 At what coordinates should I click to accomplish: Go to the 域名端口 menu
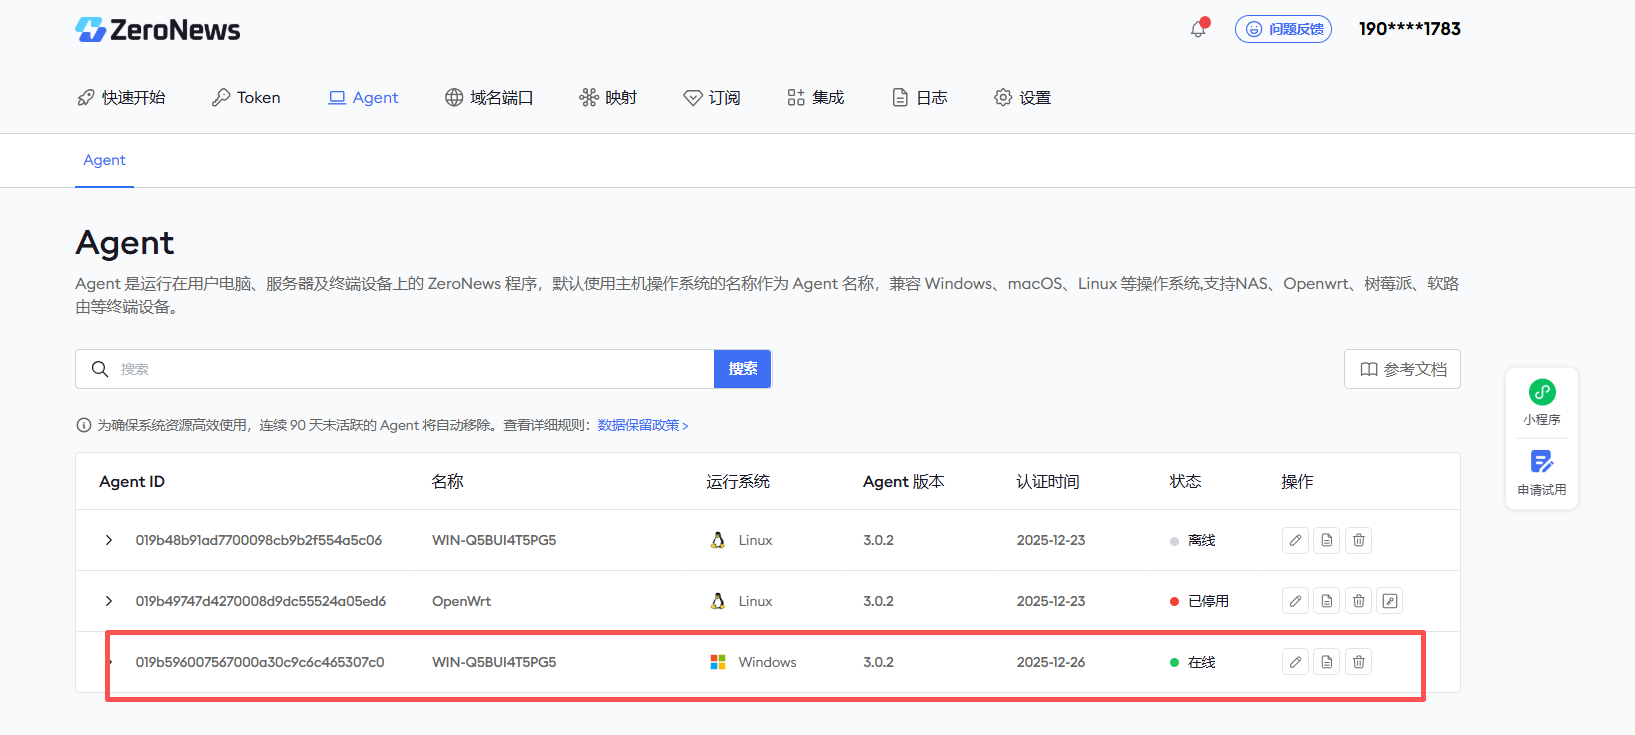489,97
